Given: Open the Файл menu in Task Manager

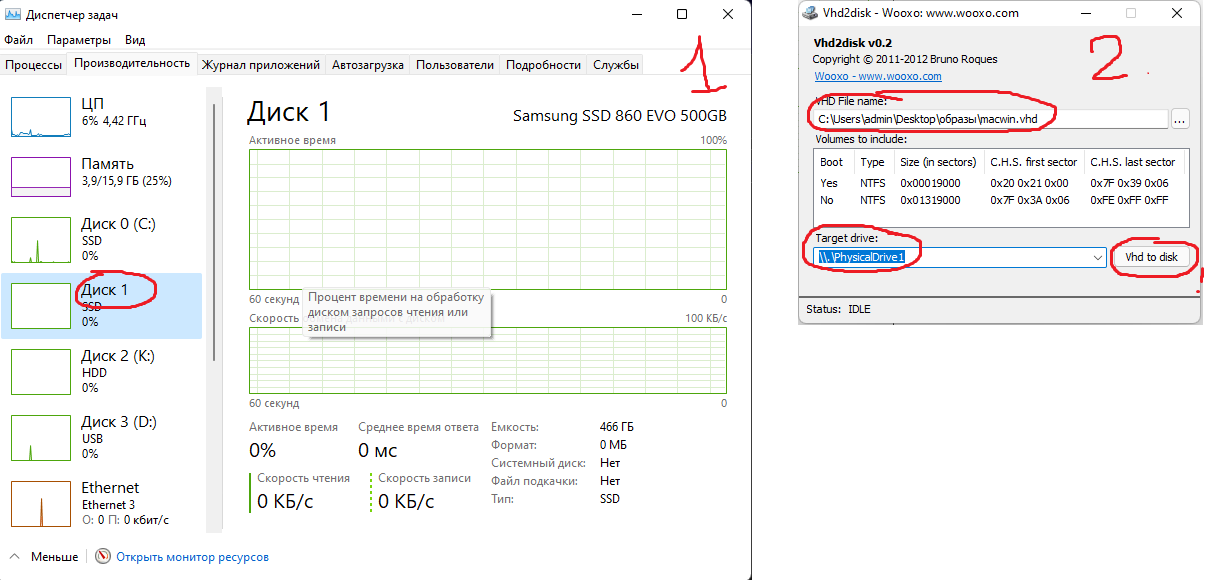Looking at the screenshot, I should [18, 40].
